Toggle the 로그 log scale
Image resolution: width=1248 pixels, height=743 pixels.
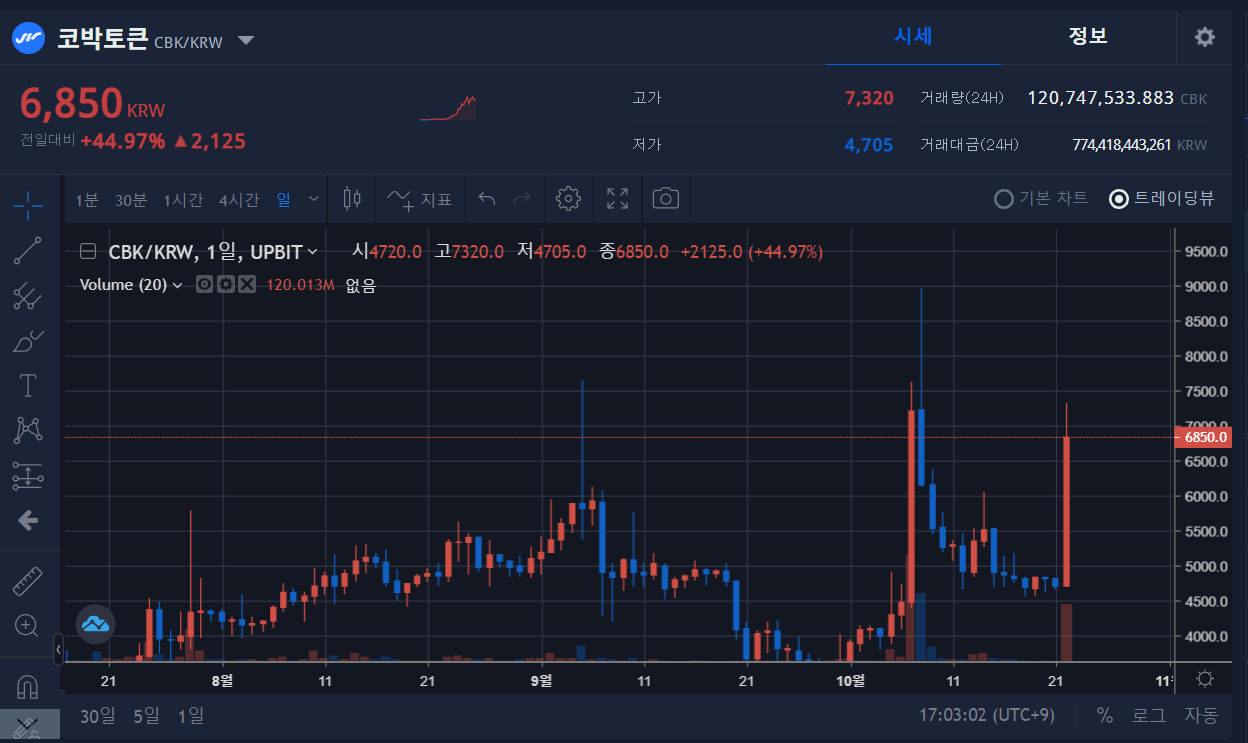pos(1149,716)
